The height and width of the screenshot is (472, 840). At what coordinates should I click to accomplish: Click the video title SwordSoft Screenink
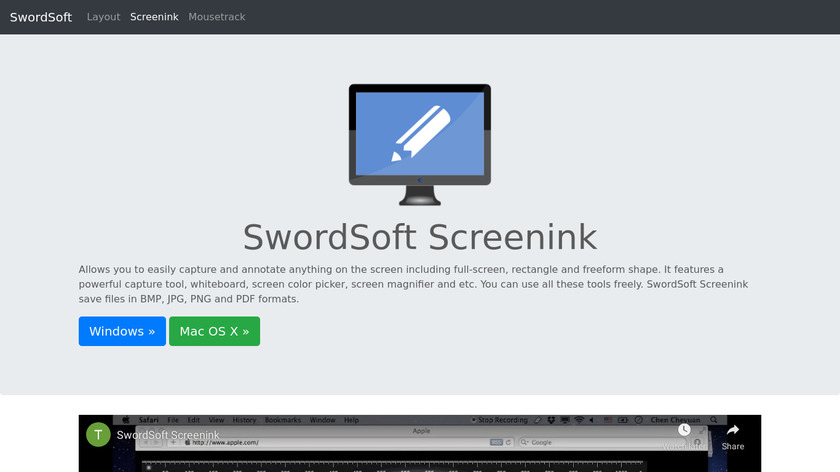click(x=167, y=435)
